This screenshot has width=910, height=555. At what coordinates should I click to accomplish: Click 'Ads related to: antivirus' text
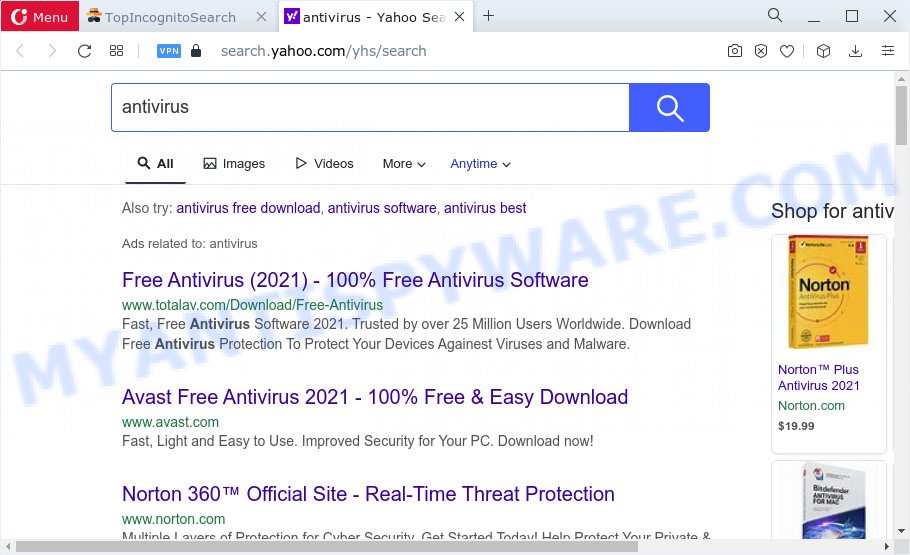pyautogui.click(x=190, y=244)
